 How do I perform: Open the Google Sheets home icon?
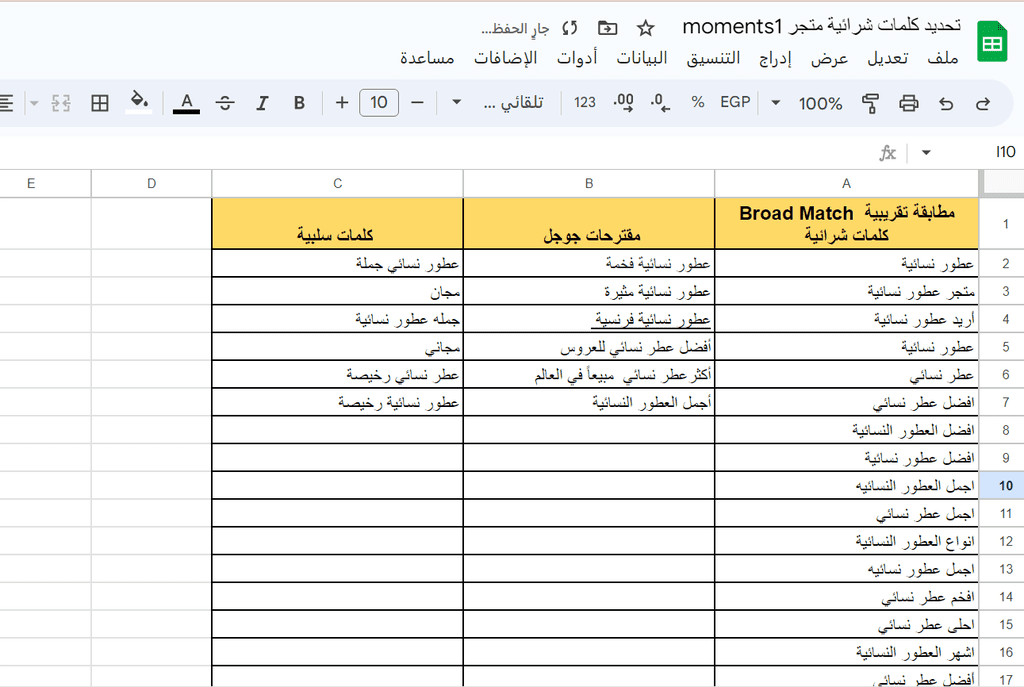pos(992,42)
